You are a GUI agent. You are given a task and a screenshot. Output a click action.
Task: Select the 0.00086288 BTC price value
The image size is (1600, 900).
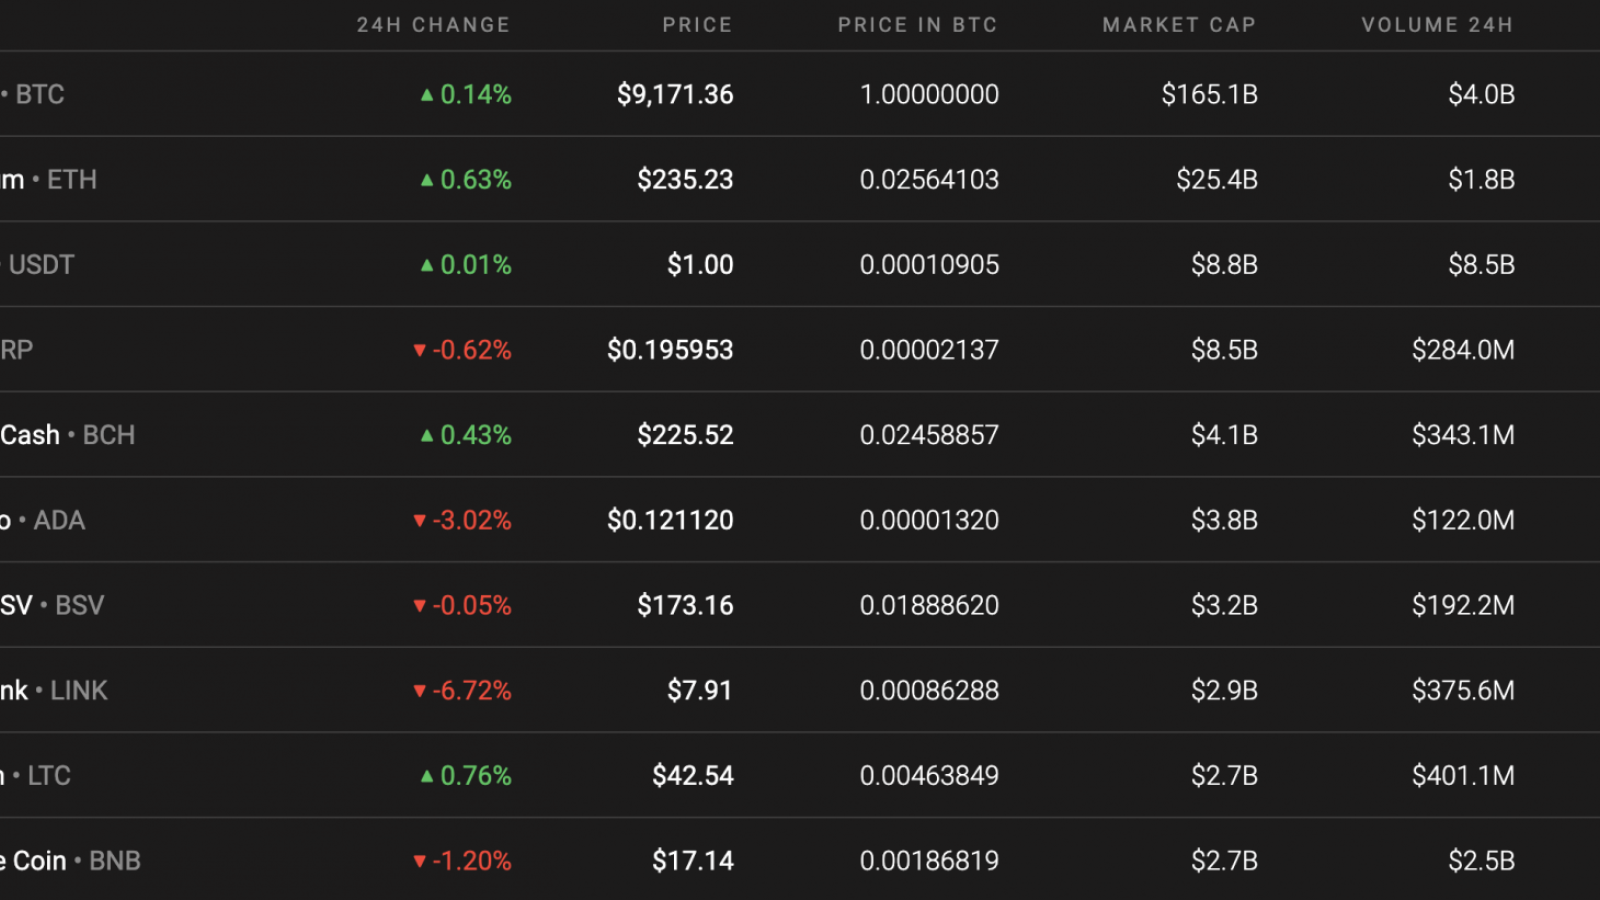(929, 690)
